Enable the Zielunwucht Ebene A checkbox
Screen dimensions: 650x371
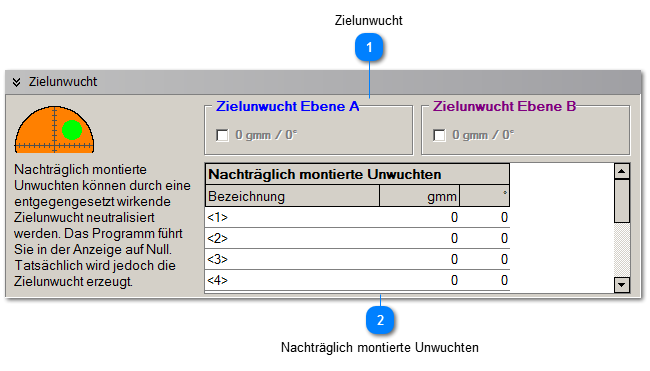[222, 135]
